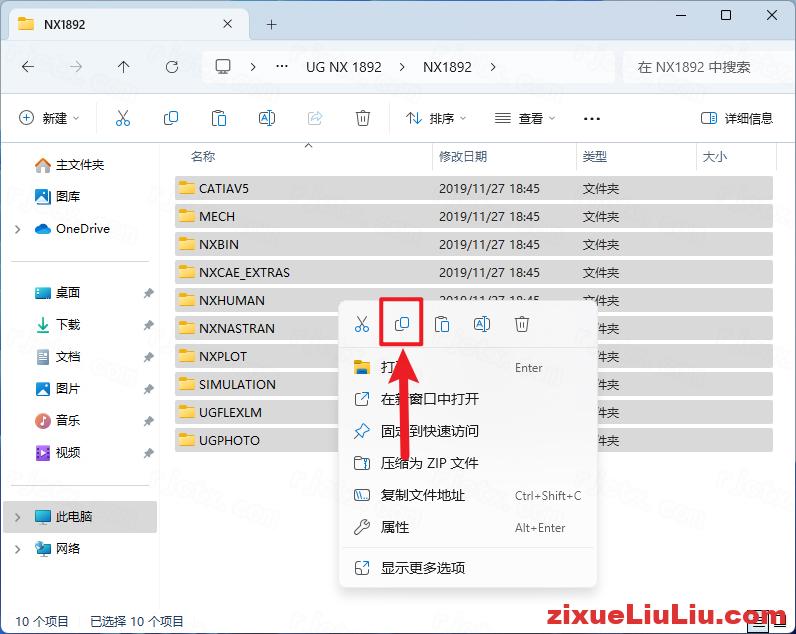Click the NX1892 breadcrumb in the address bar
Image resolution: width=796 pixels, height=634 pixels.
coord(447,66)
